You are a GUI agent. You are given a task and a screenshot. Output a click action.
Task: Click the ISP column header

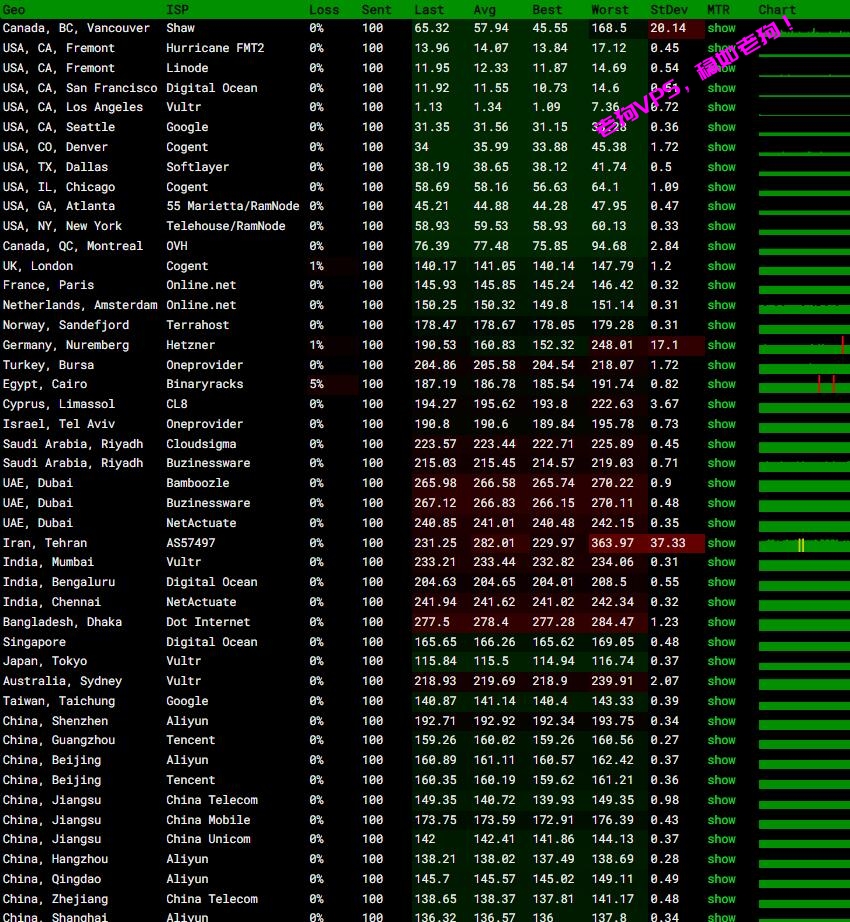[178, 10]
